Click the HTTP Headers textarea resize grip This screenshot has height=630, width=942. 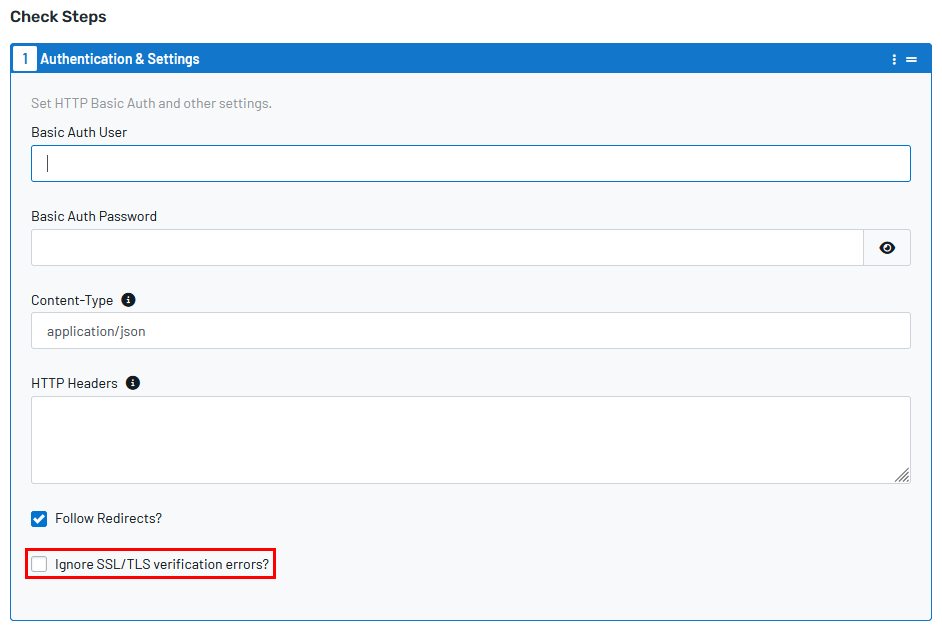click(x=902, y=475)
